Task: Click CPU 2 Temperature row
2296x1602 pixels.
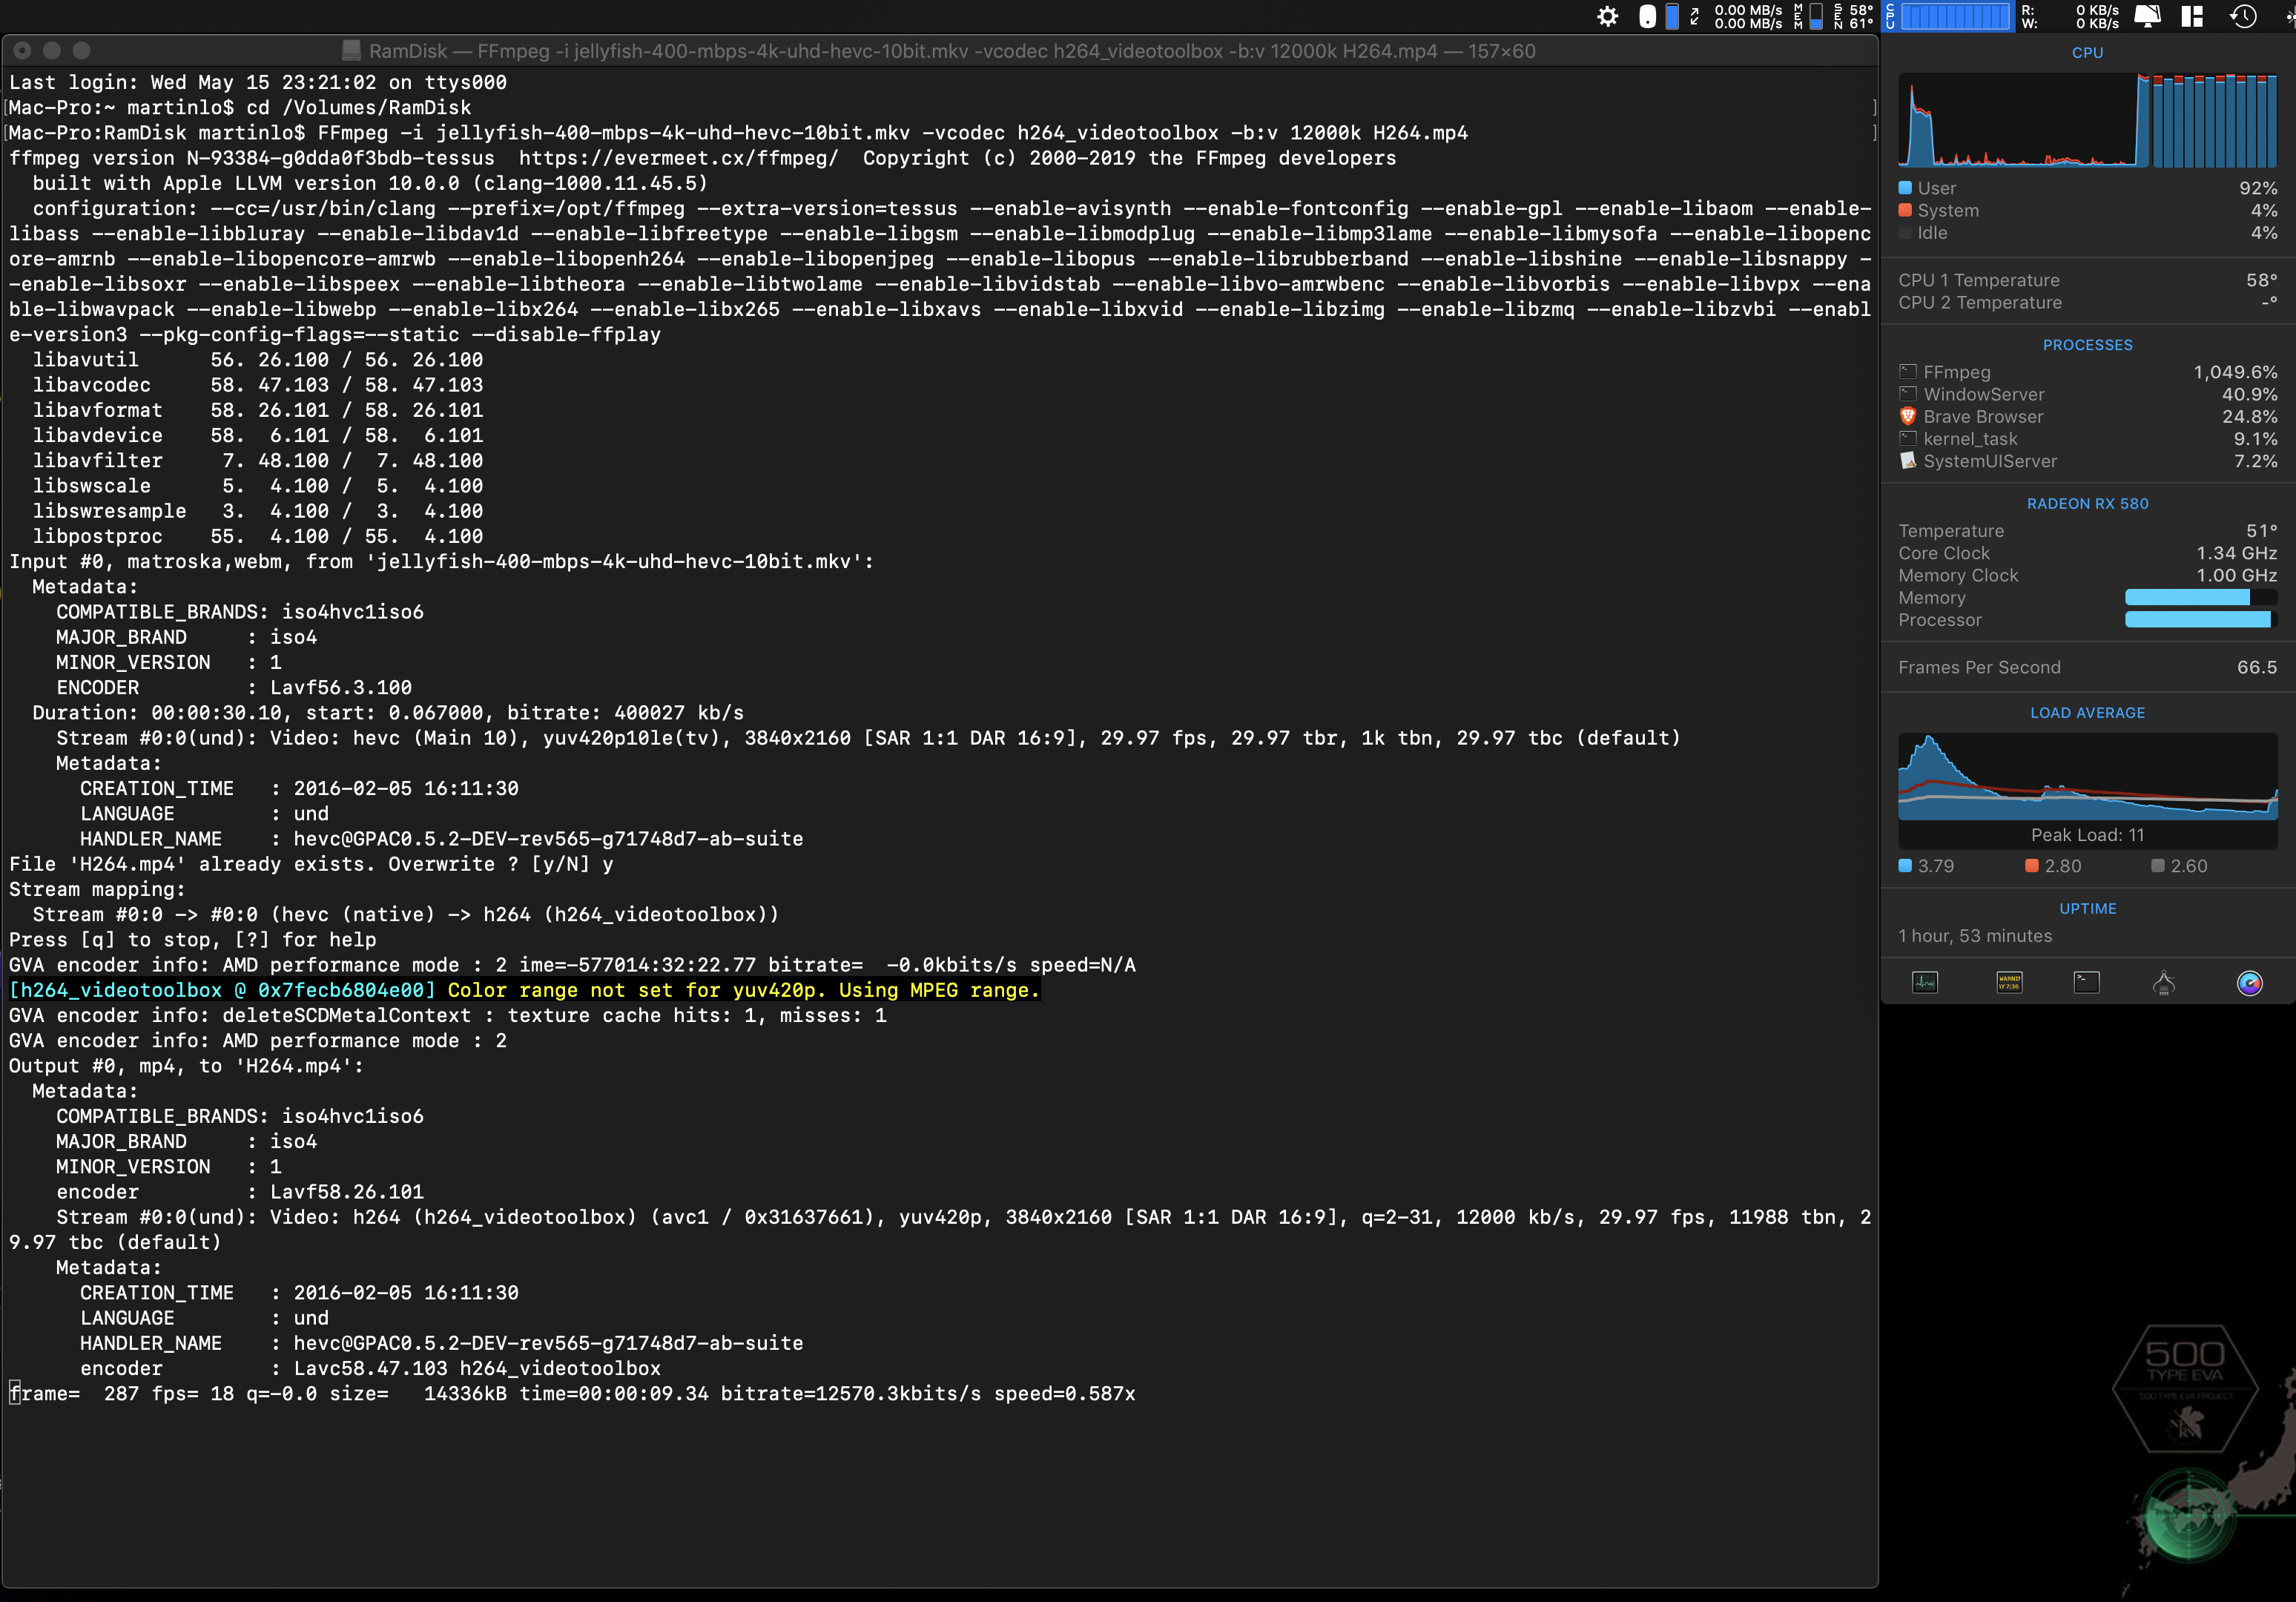Action: [2087, 302]
